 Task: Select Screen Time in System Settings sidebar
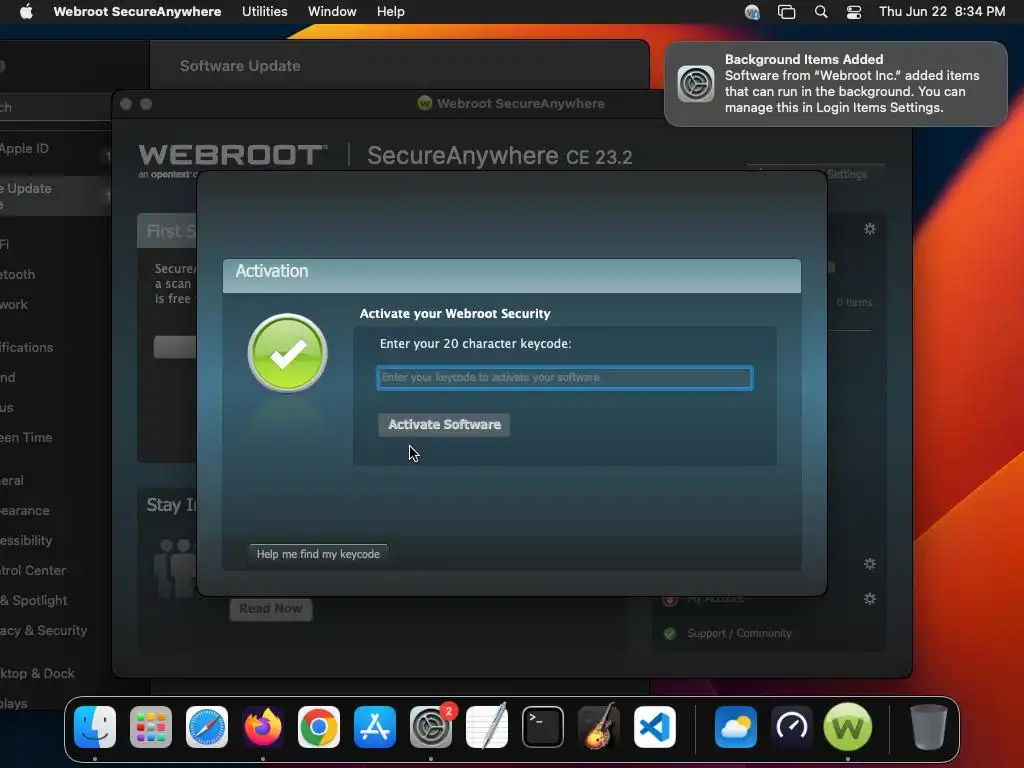coord(27,438)
